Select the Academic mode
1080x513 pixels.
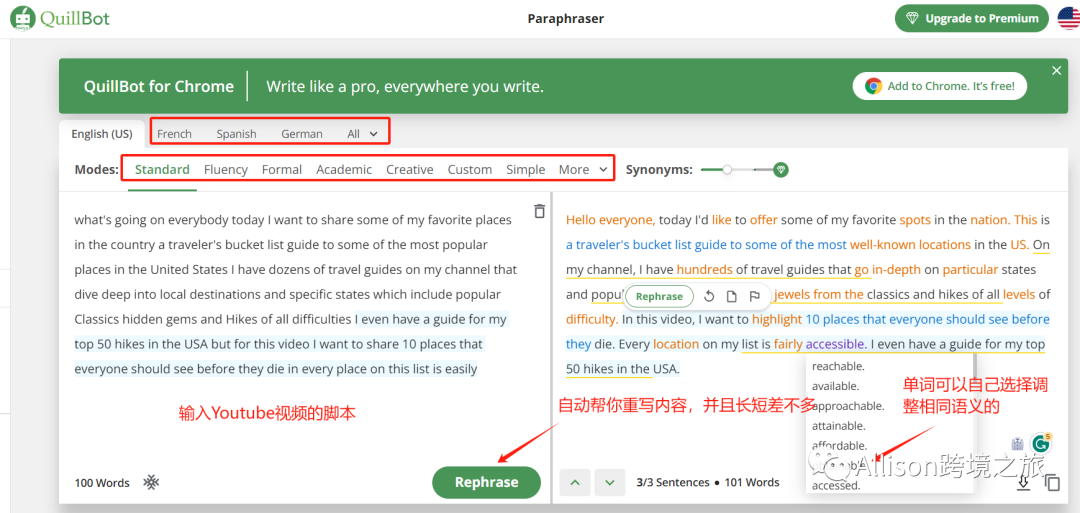pos(344,169)
